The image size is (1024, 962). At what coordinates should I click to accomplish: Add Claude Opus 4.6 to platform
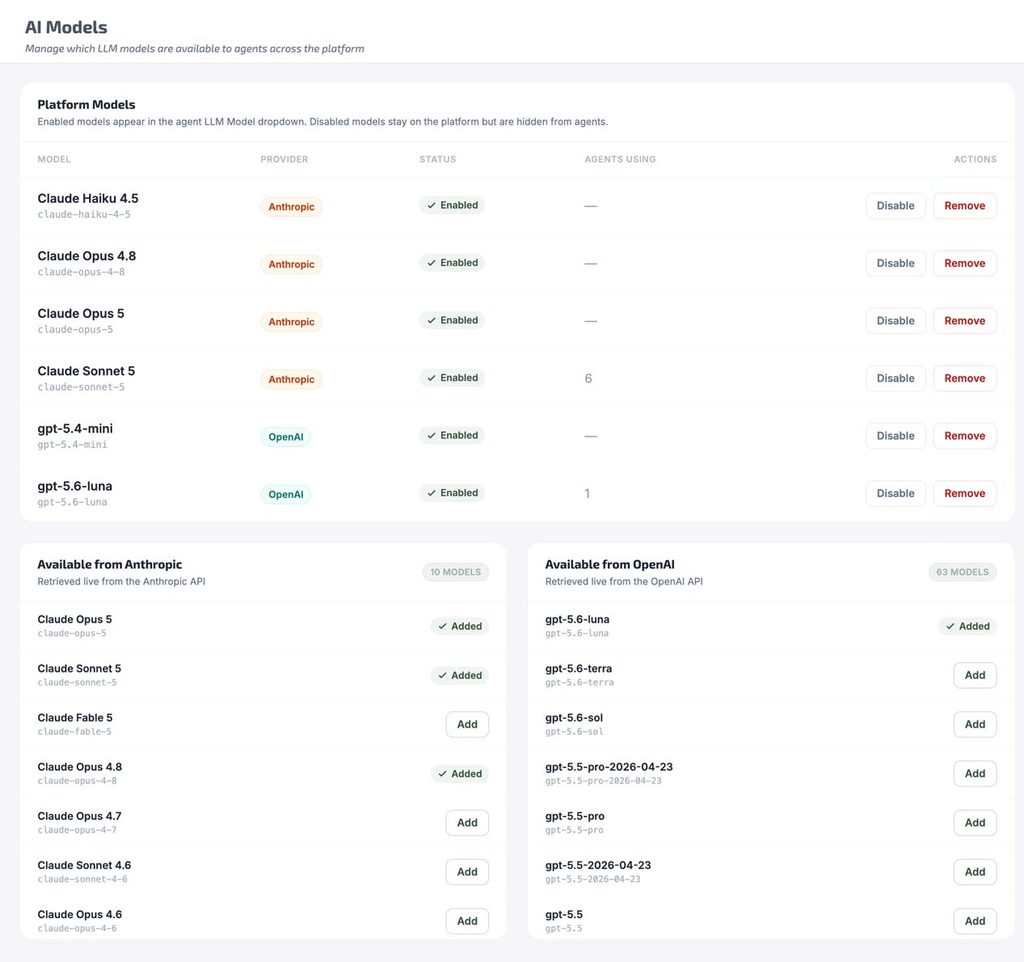467,921
